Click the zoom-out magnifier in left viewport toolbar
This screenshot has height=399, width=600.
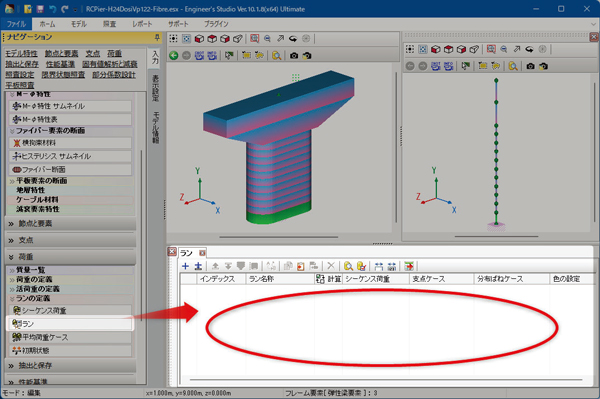pyautogui.click(x=267, y=39)
